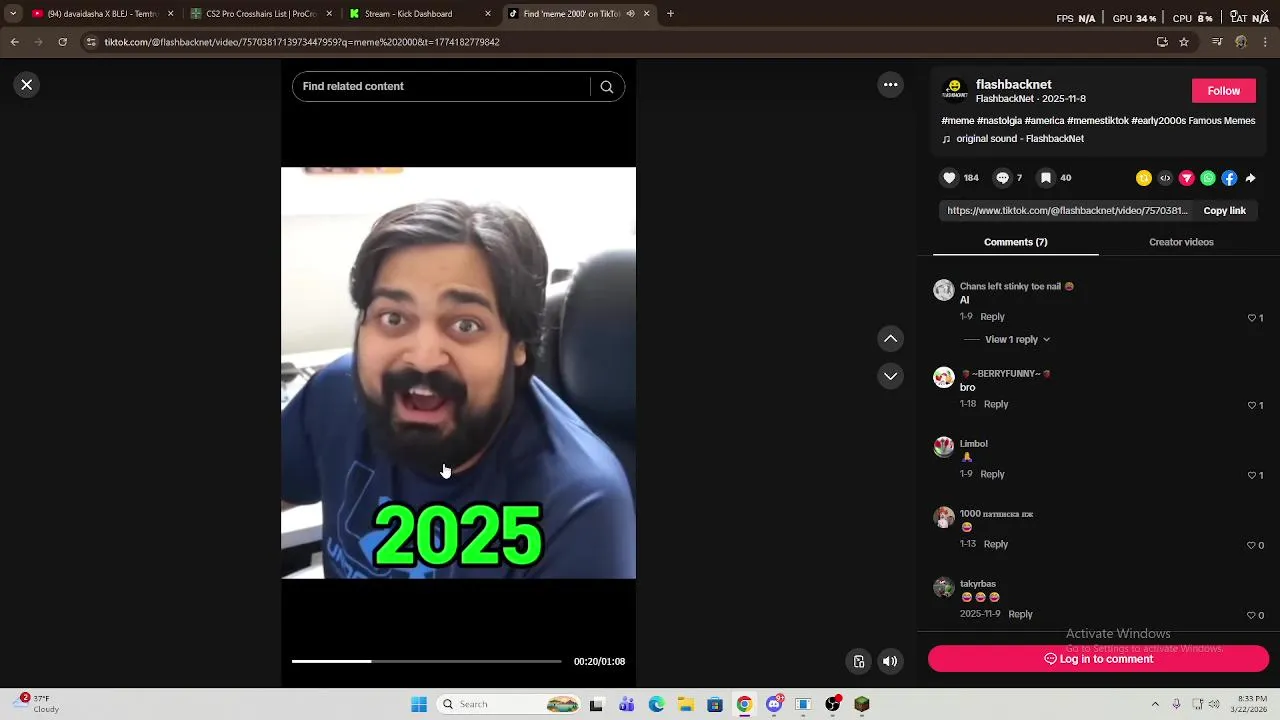Follow the flashbacknet account
The width and height of the screenshot is (1280, 720).
click(x=1223, y=91)
